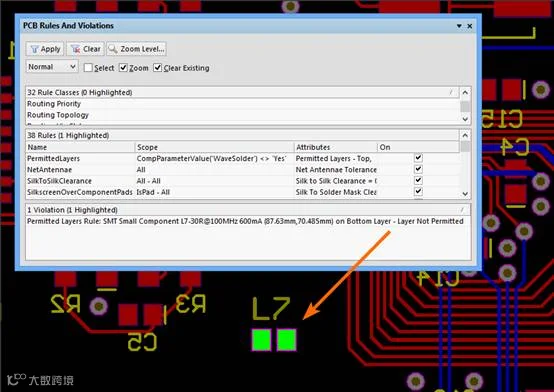The height and width of the screenshot is (392, 554).
Task: Toggle the SilkscreenOverComponentPads On checkbox
Action: click(418, 191)
